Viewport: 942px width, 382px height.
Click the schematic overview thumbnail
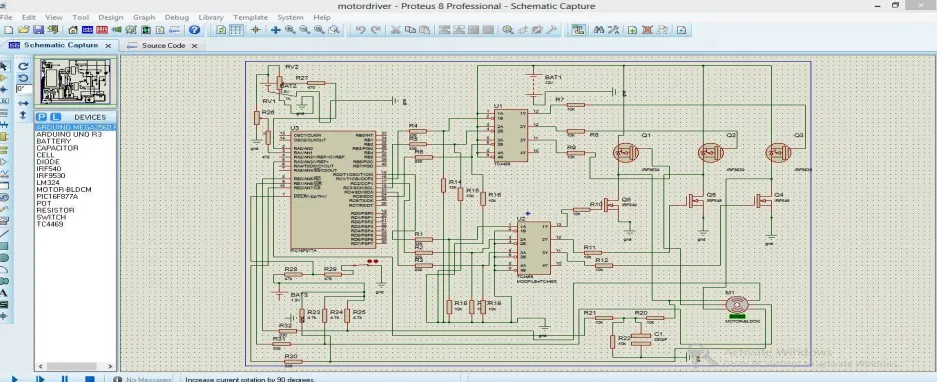click(x=75, y=82)
